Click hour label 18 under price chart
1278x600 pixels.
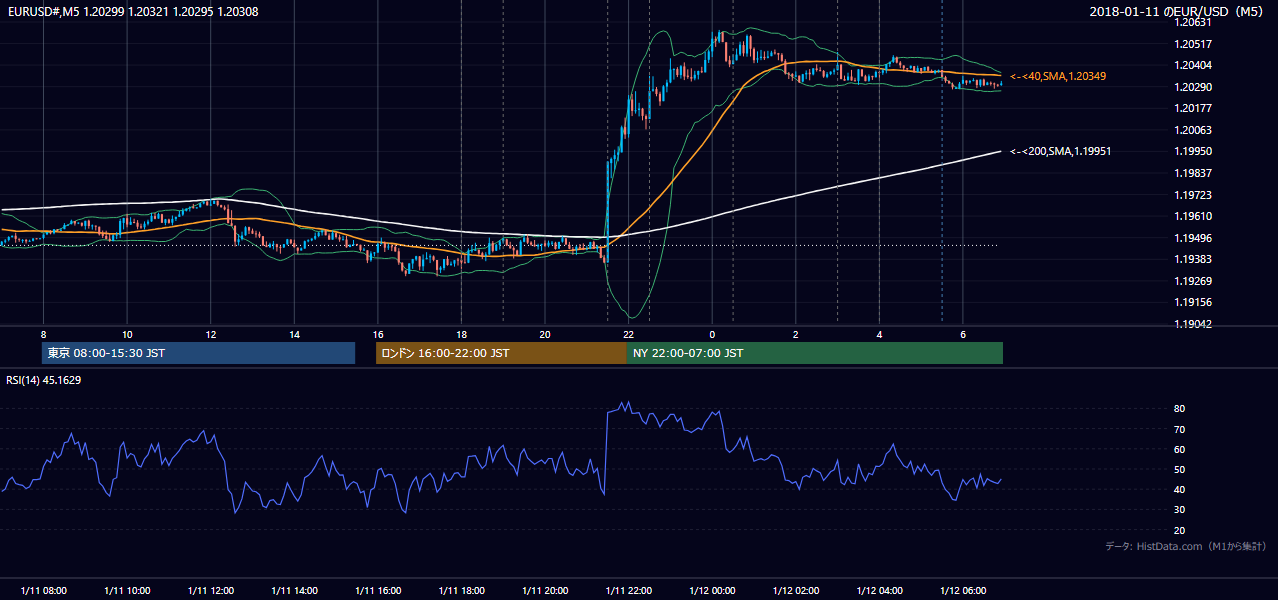[461, 334]
